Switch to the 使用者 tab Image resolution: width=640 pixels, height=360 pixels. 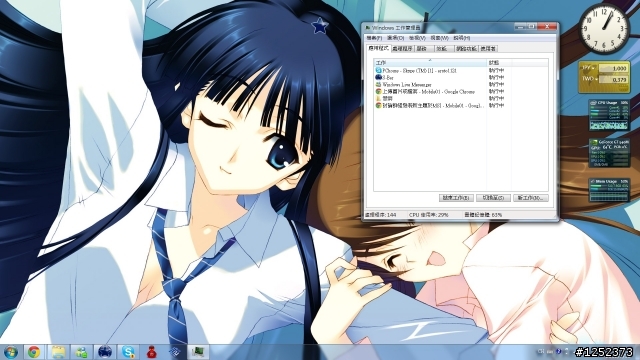click(x=488, y=49)
